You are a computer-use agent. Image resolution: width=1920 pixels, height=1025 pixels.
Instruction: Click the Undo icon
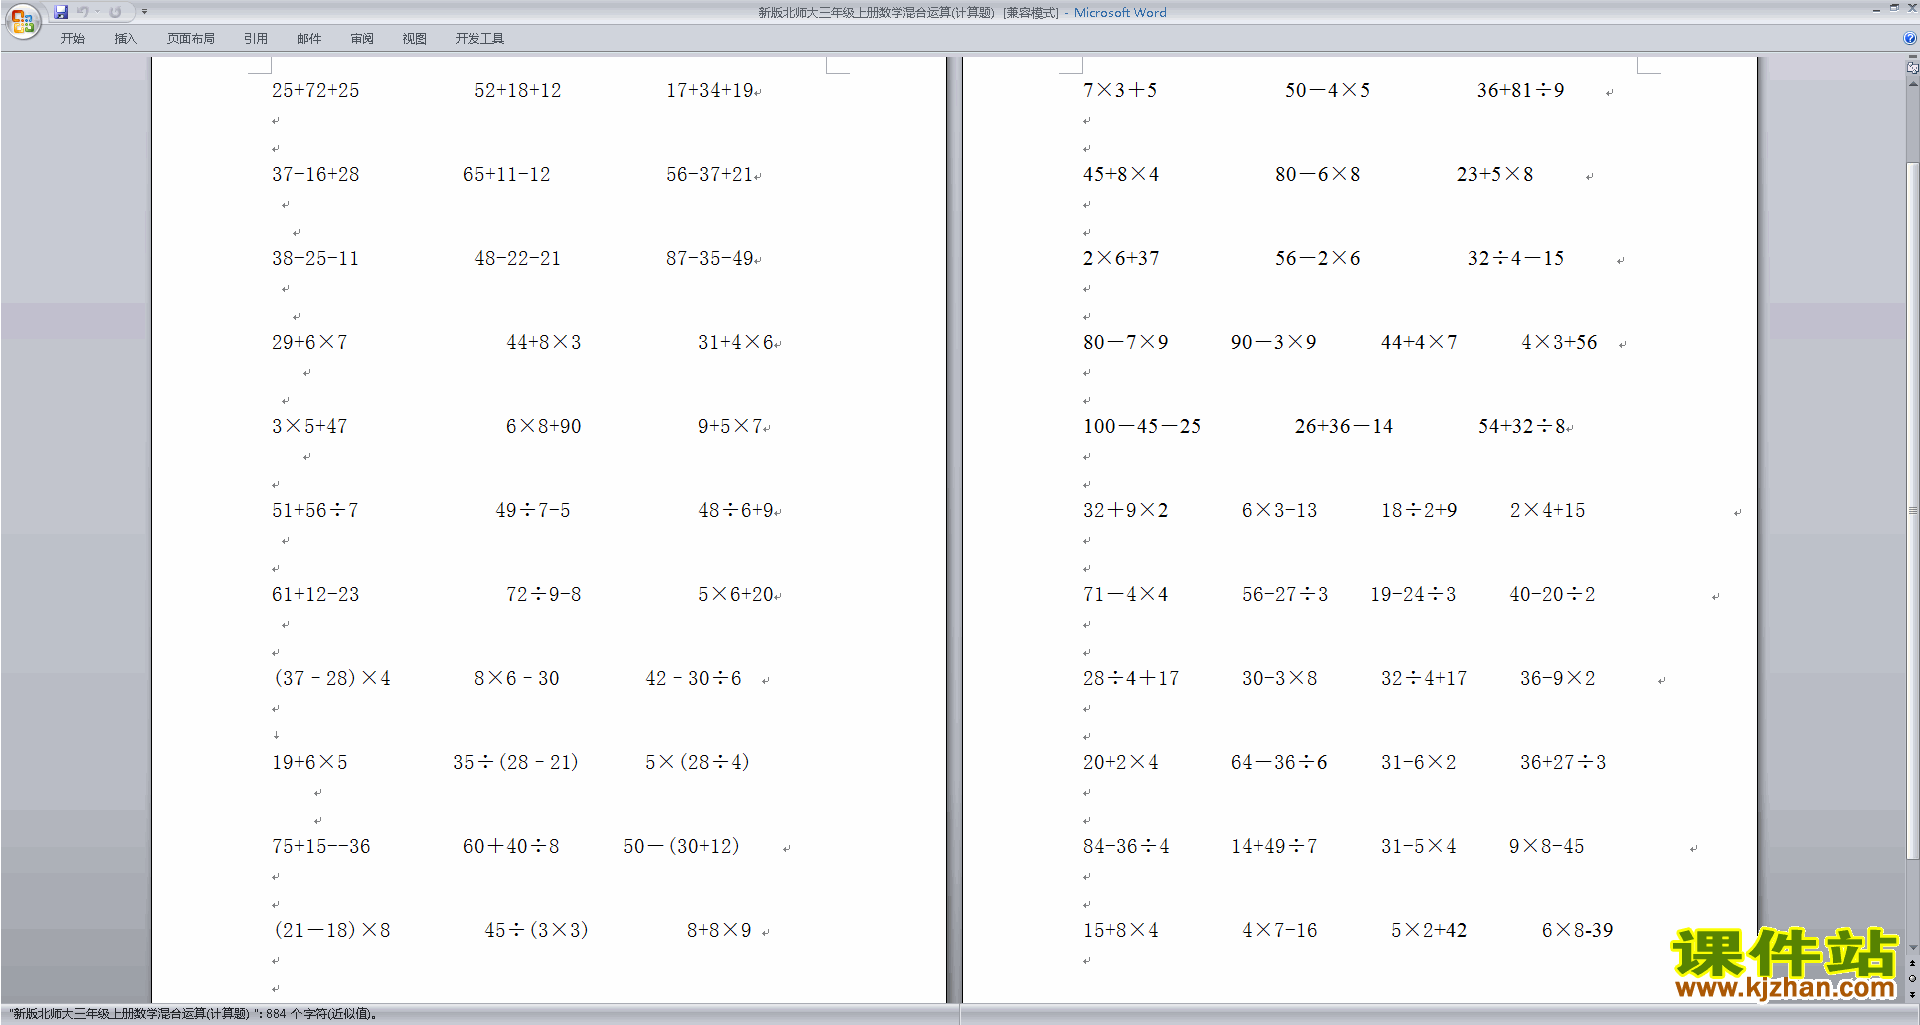tap(83, 12)
